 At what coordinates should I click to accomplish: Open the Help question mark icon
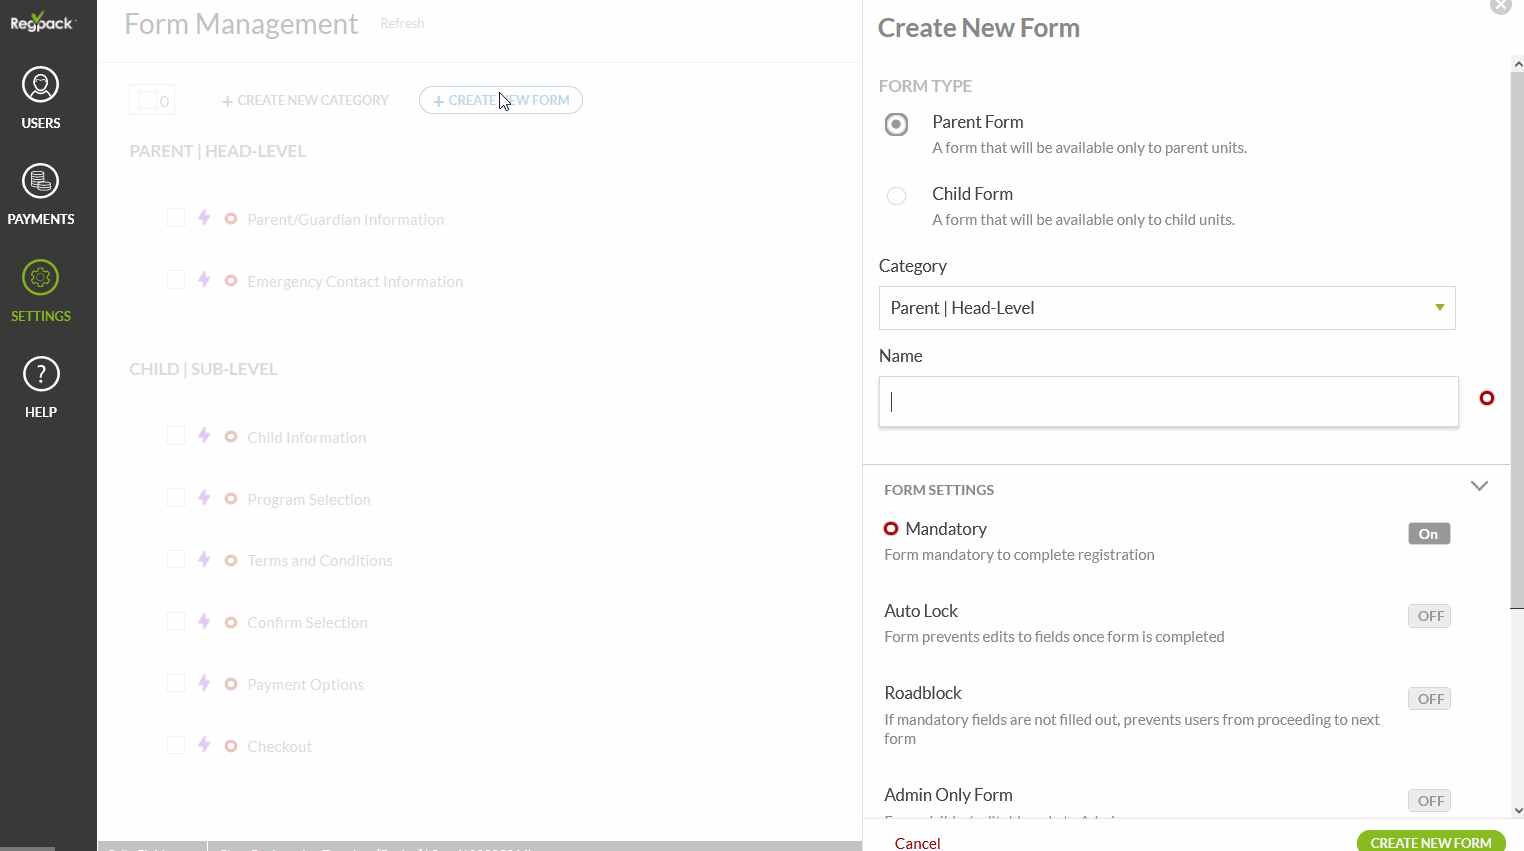point(41,375)
